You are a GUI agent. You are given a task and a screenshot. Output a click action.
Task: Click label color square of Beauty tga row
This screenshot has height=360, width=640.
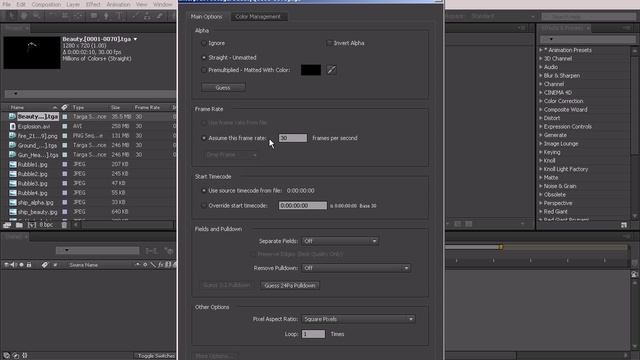point(64,117)
